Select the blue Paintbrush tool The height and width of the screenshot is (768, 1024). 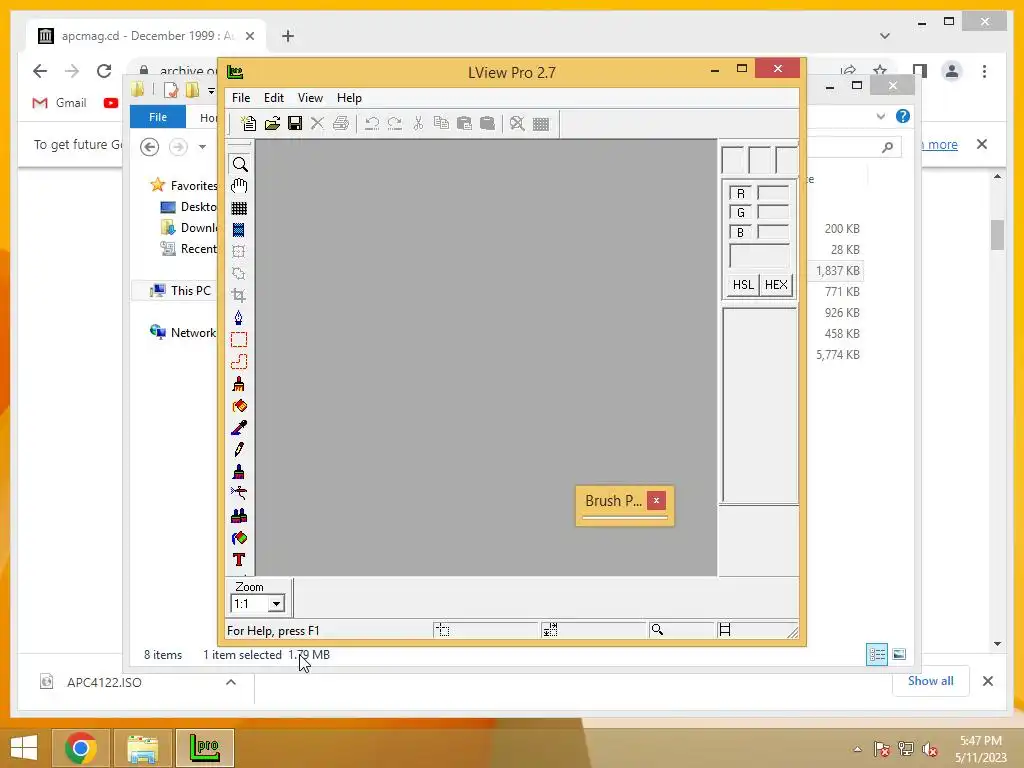point(239,472)
